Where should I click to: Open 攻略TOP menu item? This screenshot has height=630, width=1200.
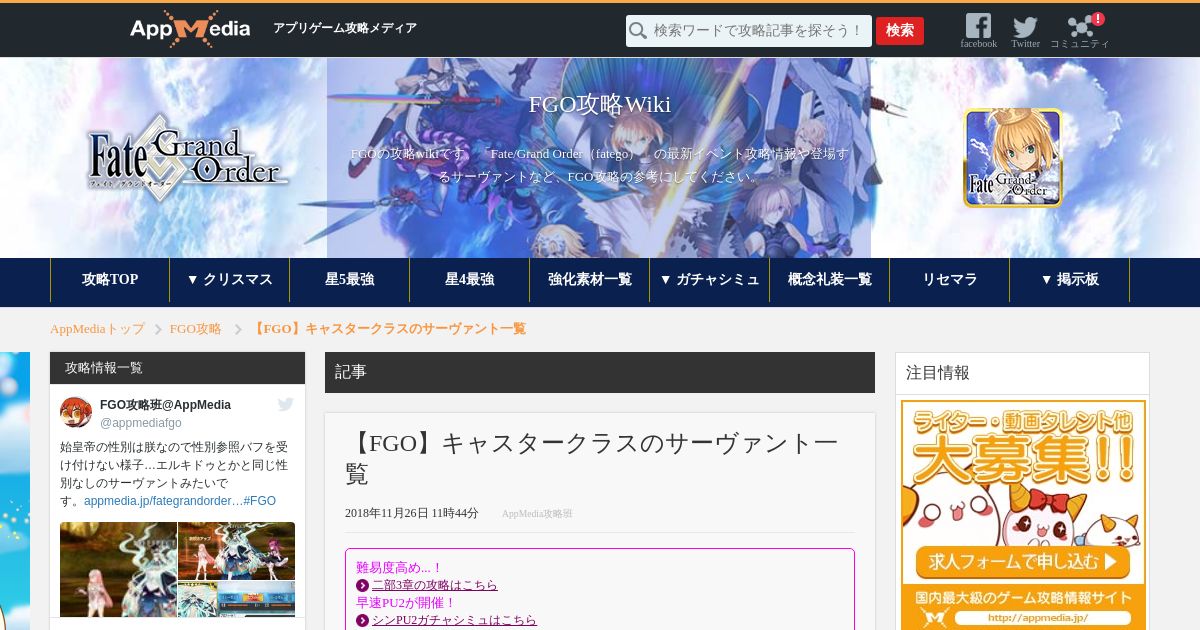[110, 280]
